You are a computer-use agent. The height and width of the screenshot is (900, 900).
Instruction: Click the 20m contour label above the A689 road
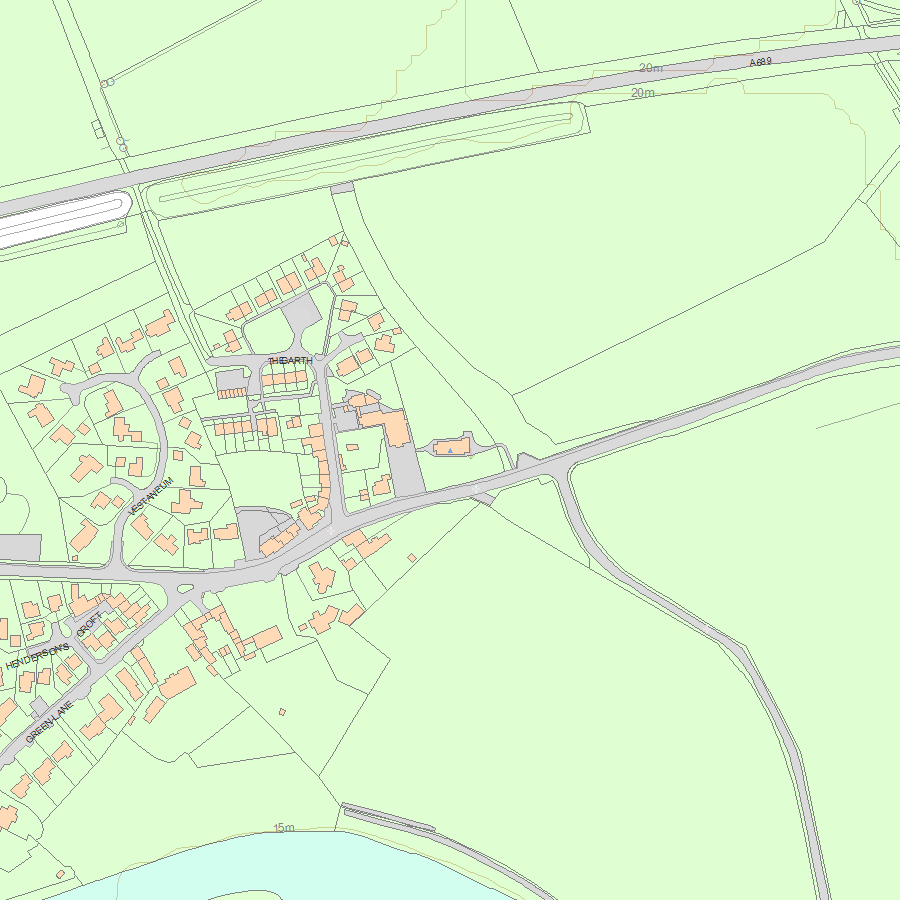click(x=651, y=68)
